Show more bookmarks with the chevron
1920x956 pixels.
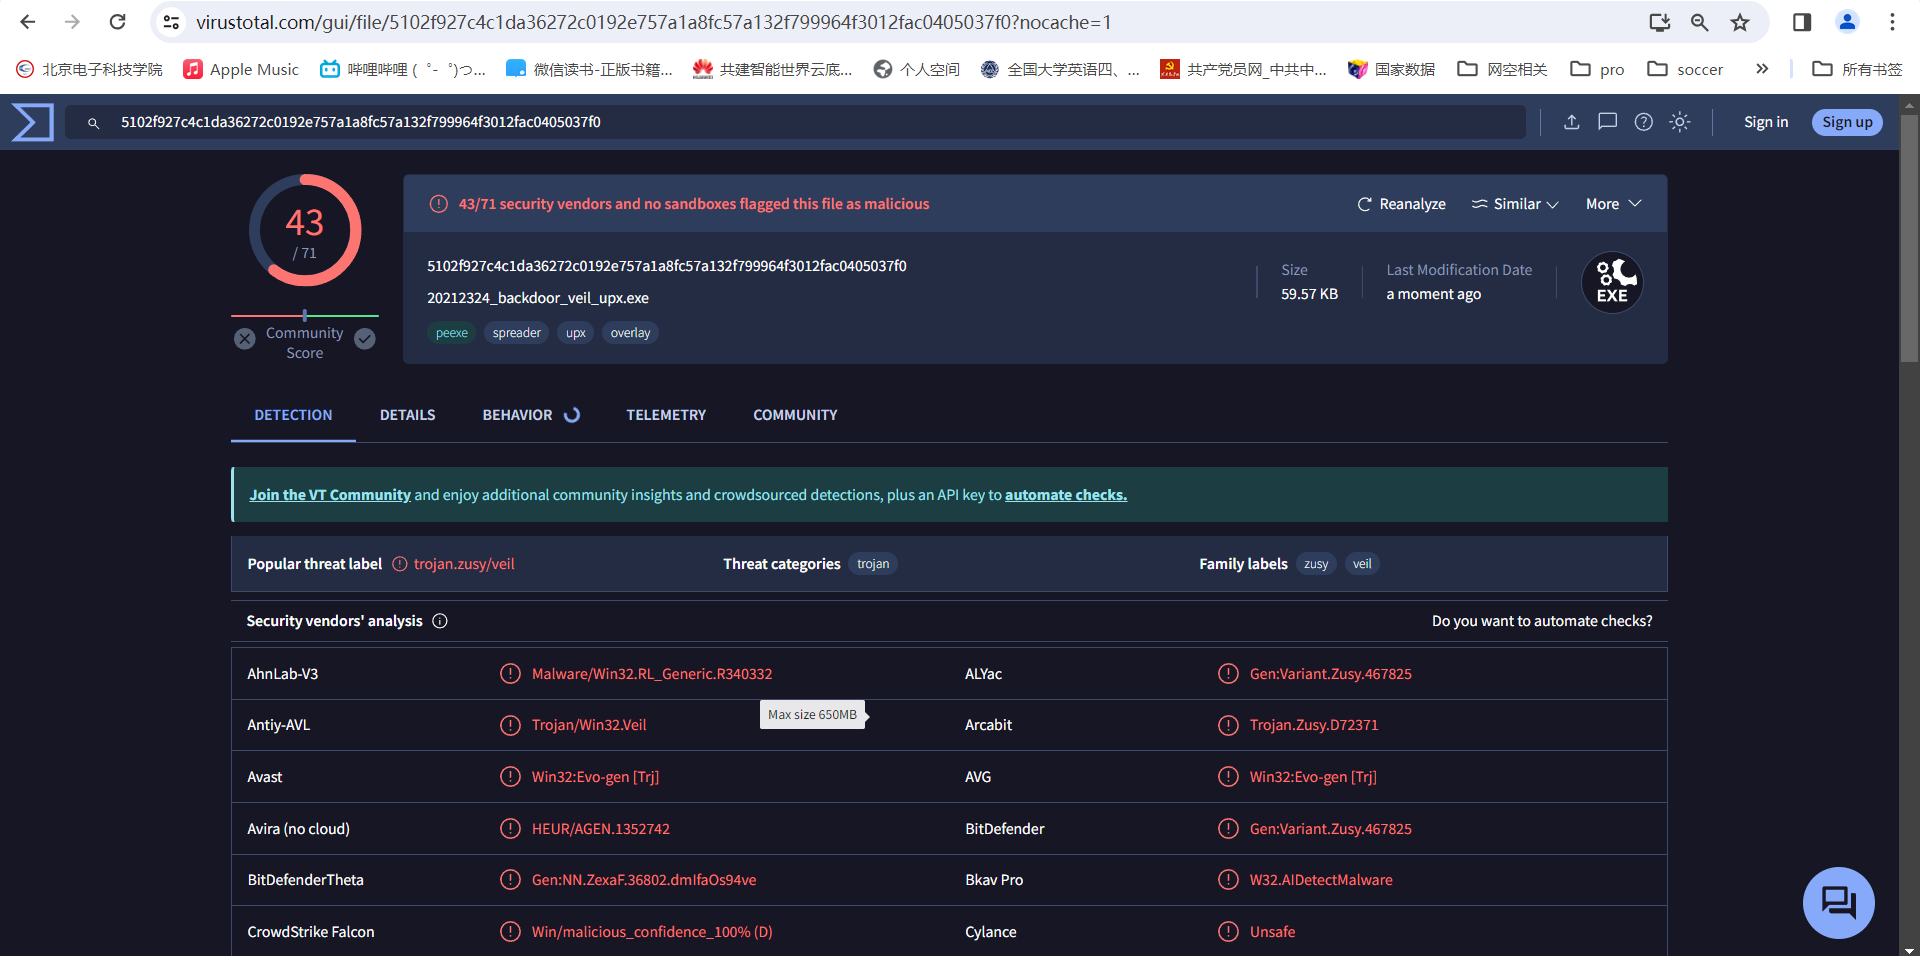click(x=1762, y=69)
